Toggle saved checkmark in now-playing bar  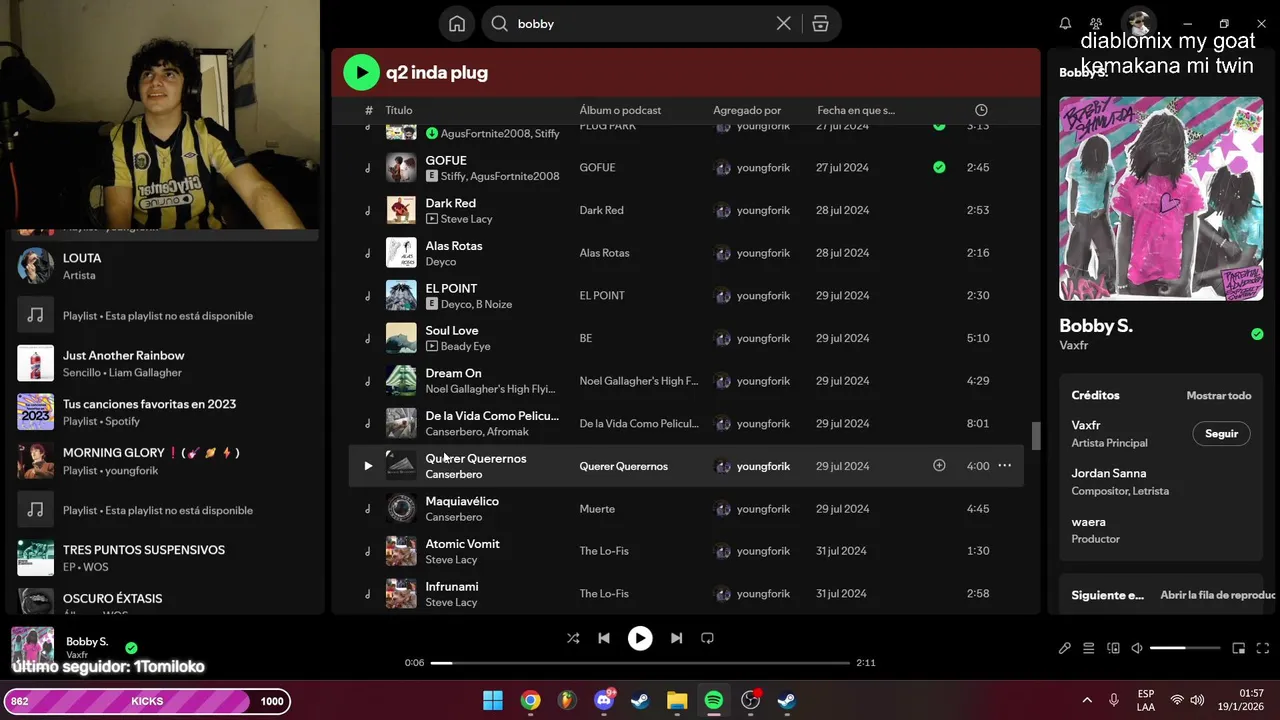pos(131,648)
